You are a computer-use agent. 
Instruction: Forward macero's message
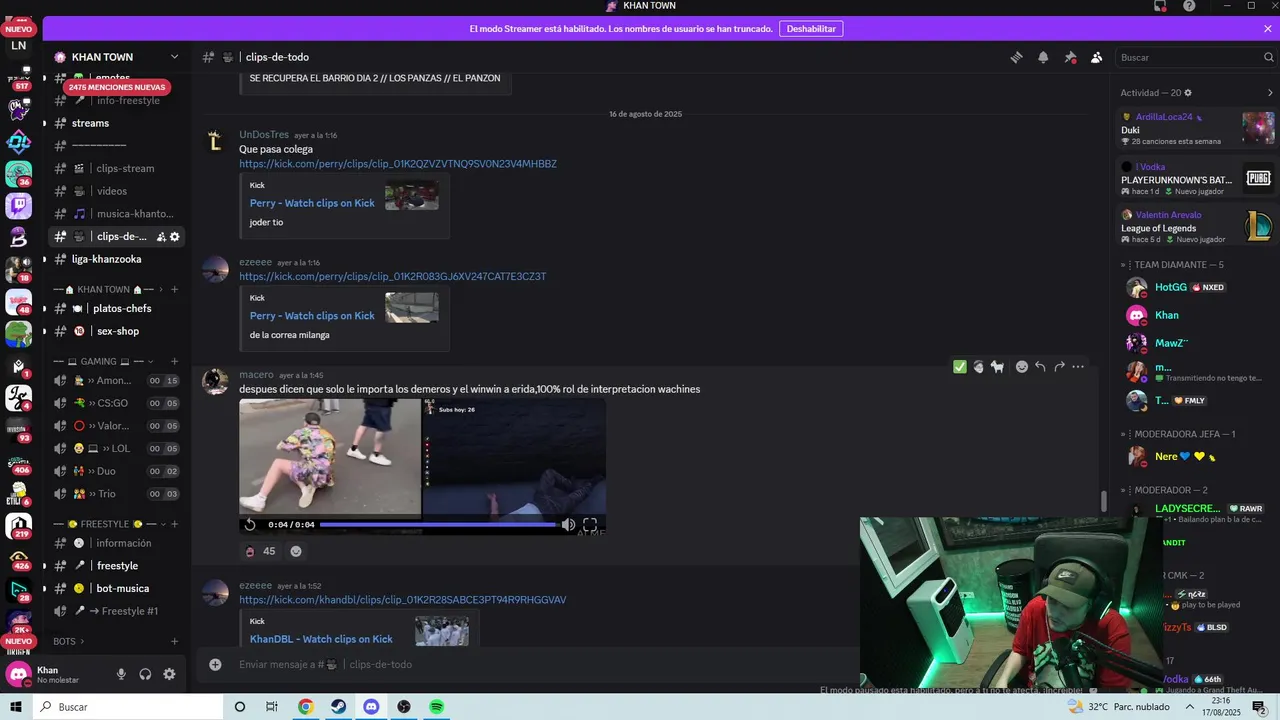pos(1059,367)
